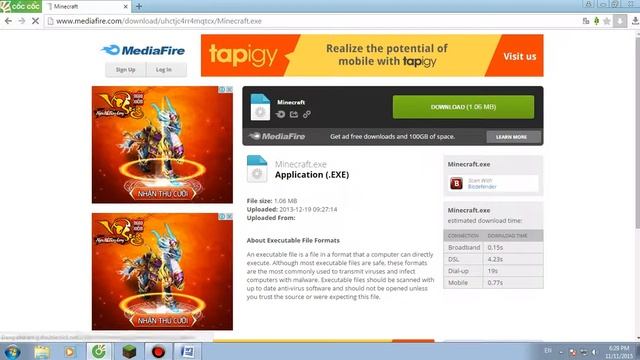Click the DSL 4.23s row
640x360 pixels.
coord(493,259)
